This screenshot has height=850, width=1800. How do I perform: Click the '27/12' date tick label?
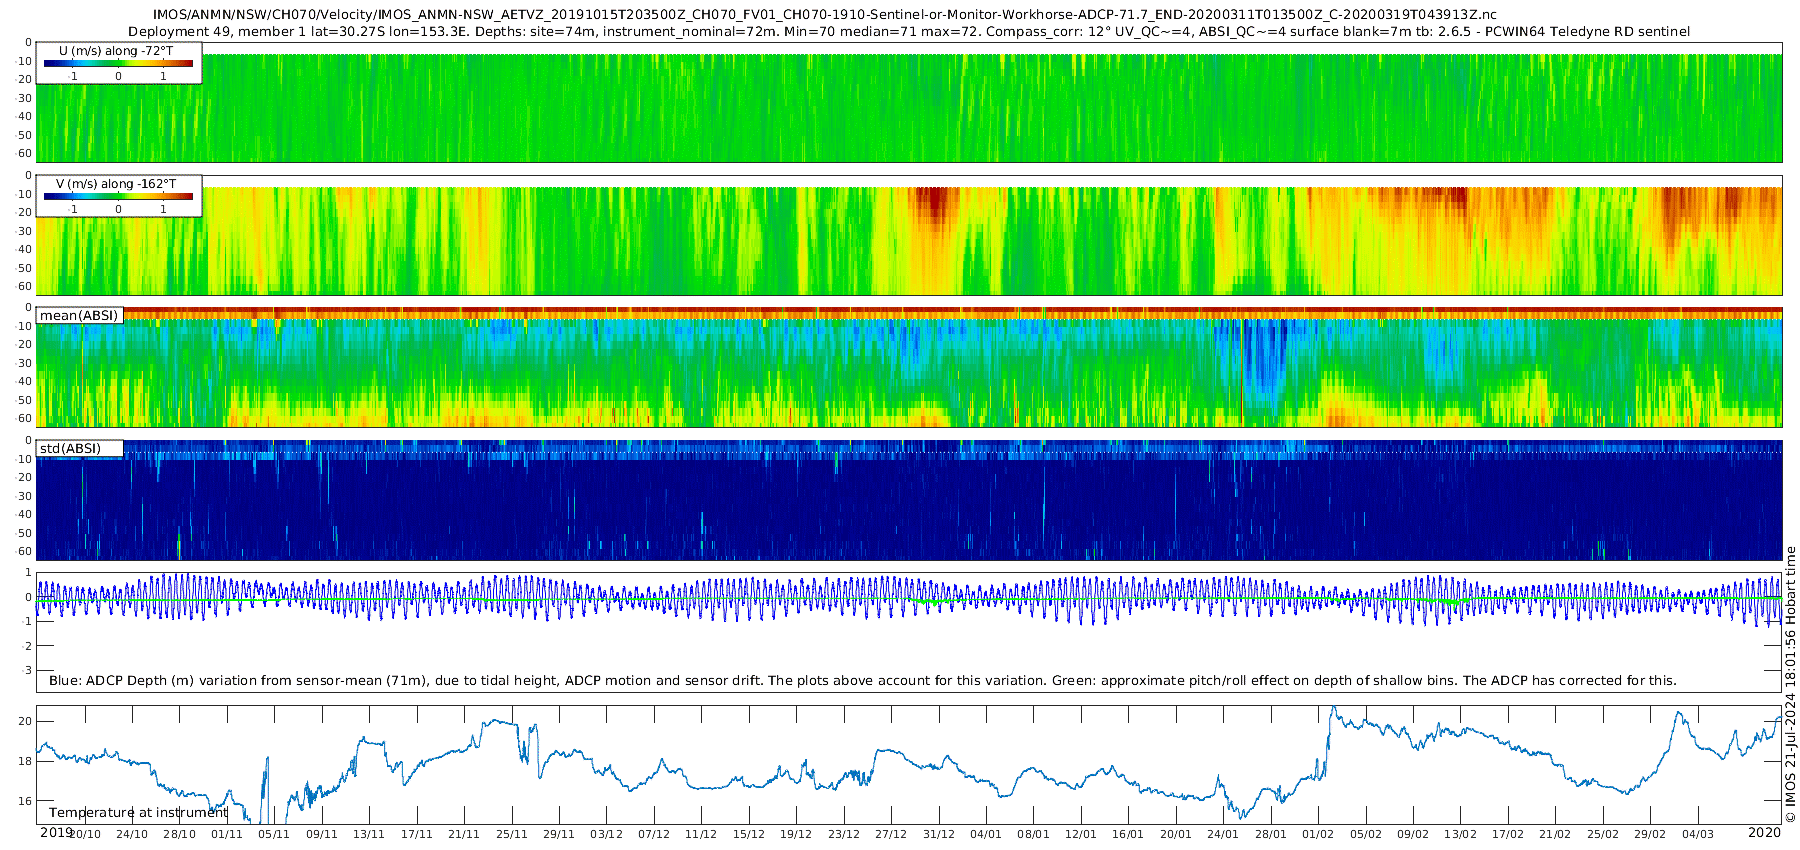click(891, 834)
